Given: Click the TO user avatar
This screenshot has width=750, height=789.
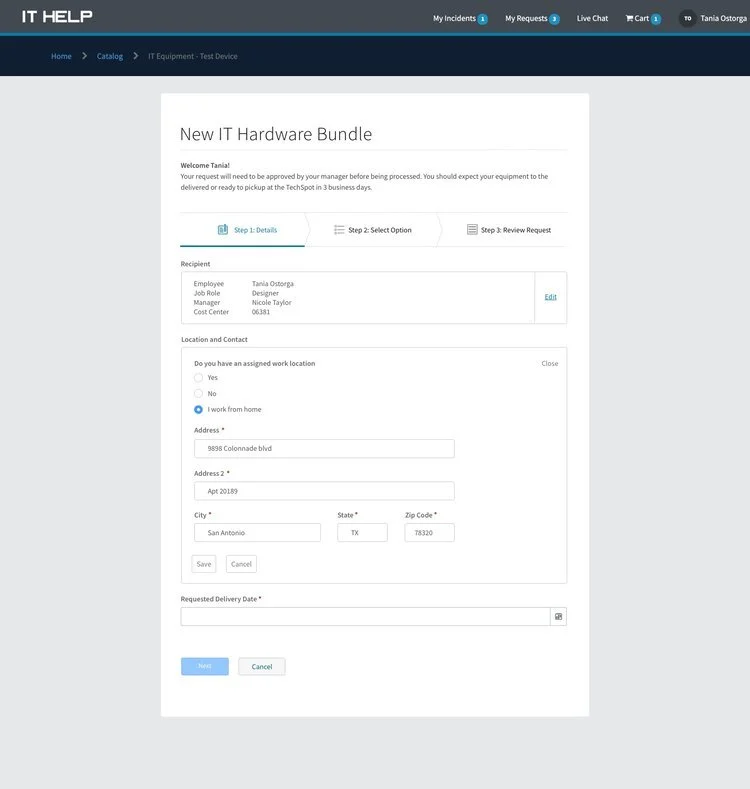Looking at the screenshot, I should 687,19.
